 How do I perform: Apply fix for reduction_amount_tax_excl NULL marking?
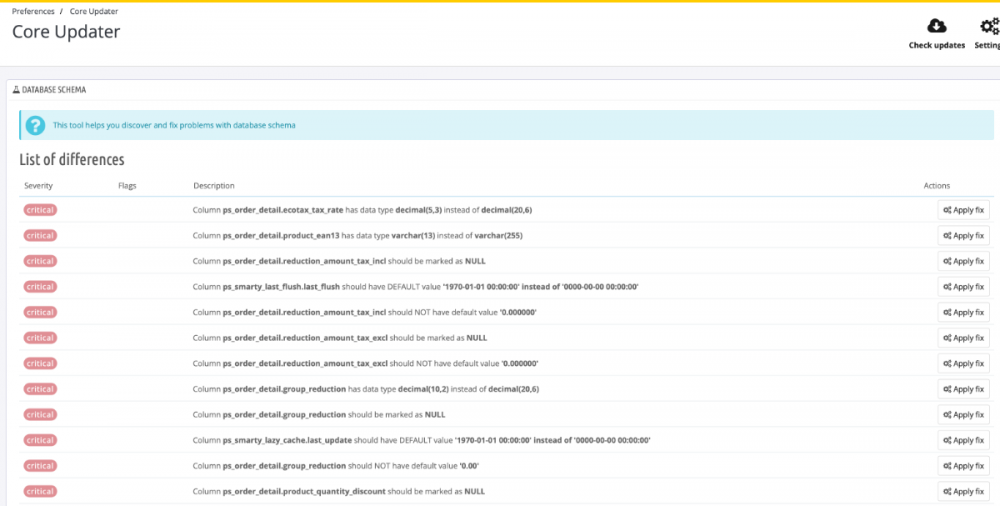pos(963,338)
